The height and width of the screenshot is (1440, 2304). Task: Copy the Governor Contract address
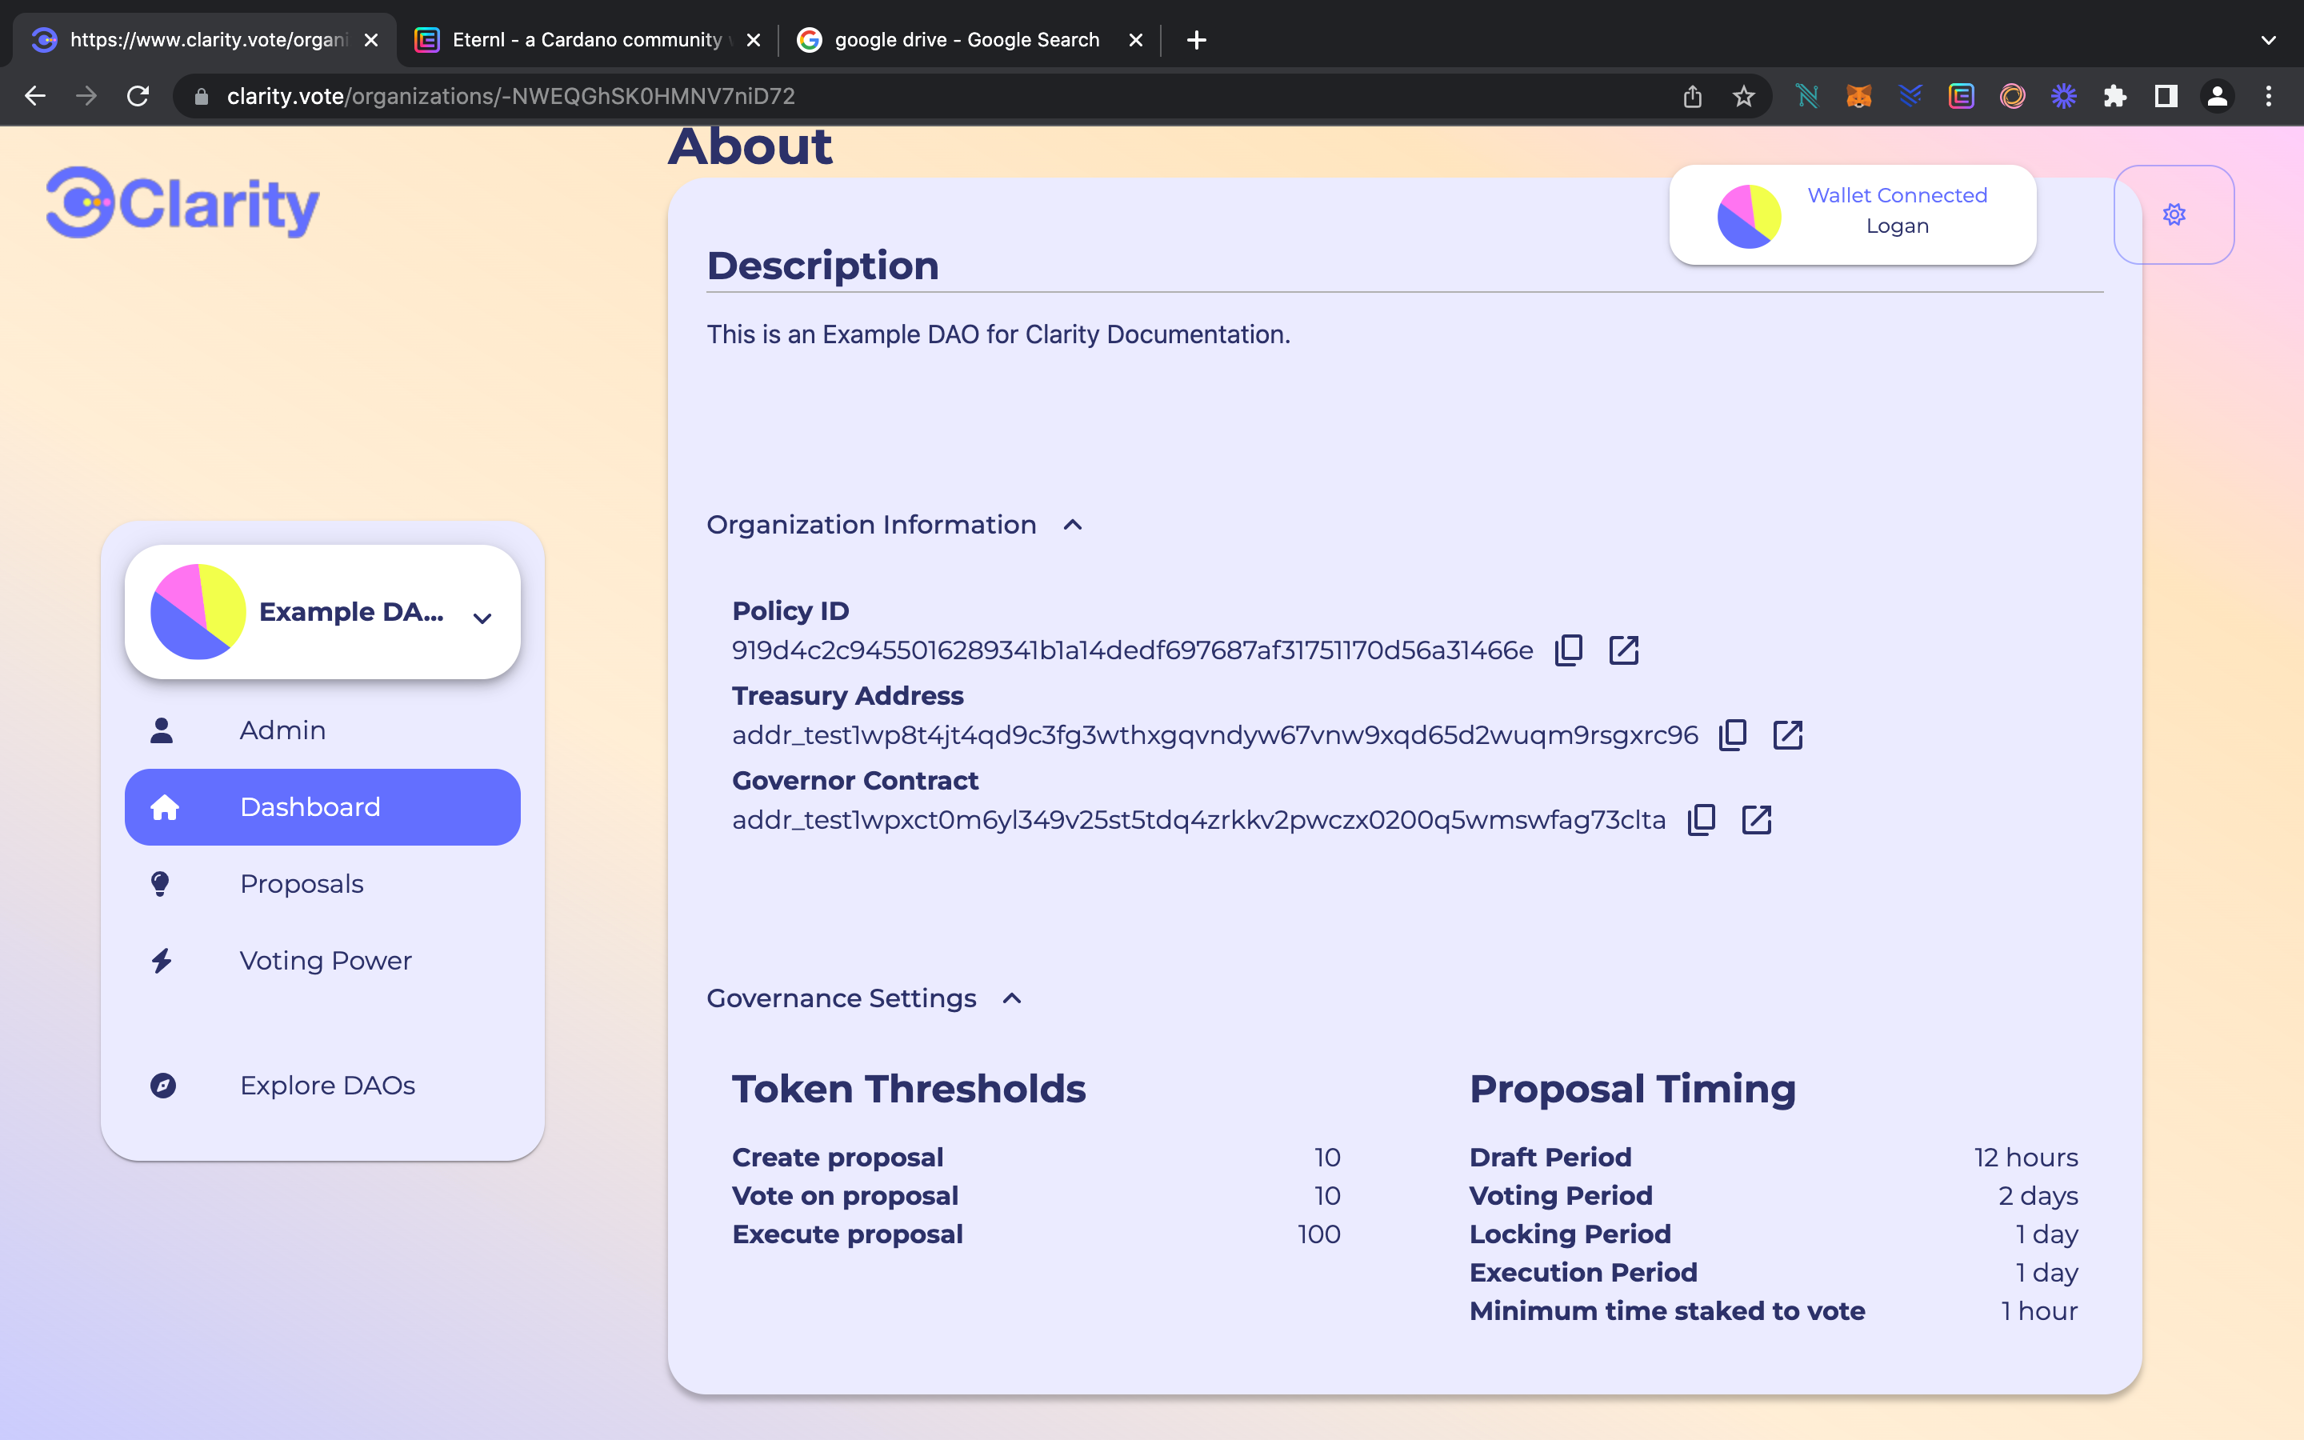click(1701, 820)
